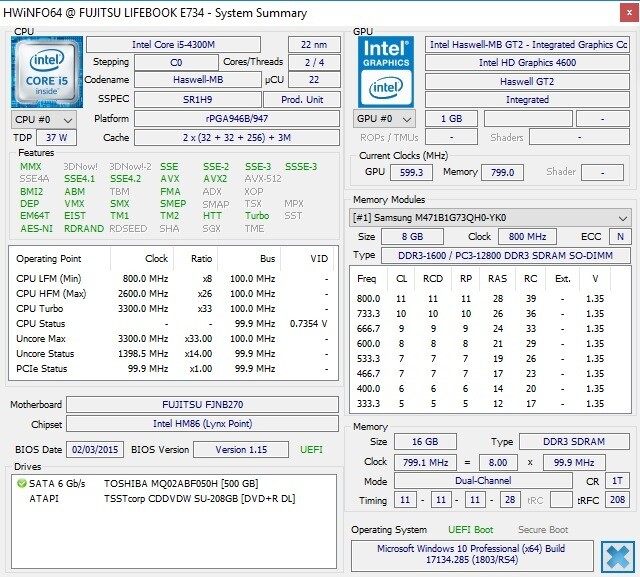The width and height of the screenshot is (640, 577).
Task: Open the GPU #0 selector dropdown
Action: pos(384,119)
